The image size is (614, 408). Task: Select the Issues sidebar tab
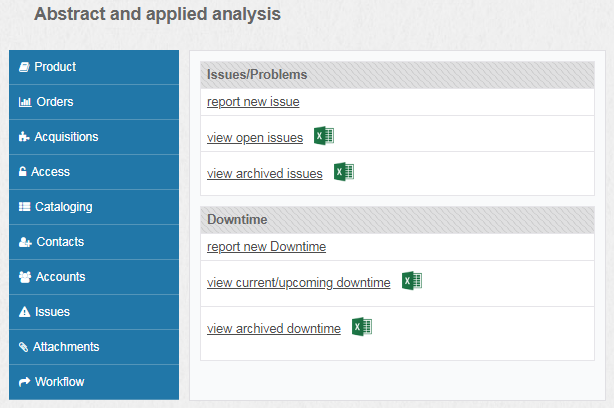tap(94, 312)
